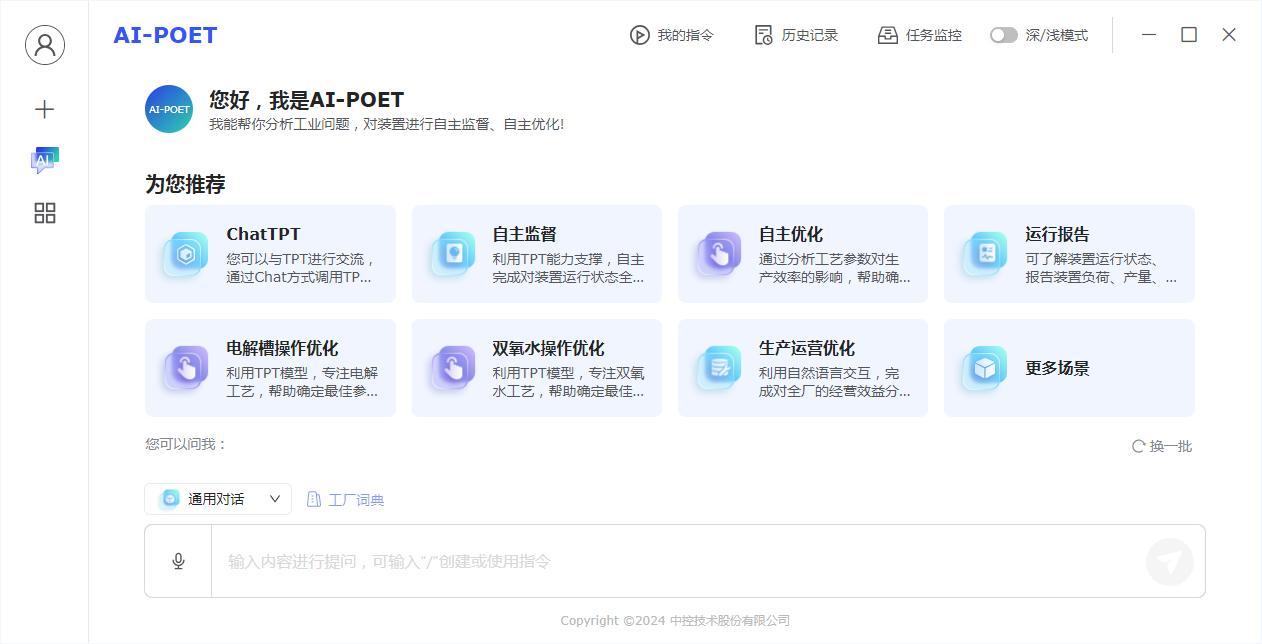This screenshot has width=1262, height=644.
Task: Open the 工厂词典 link
Action: tap(345, 499)
